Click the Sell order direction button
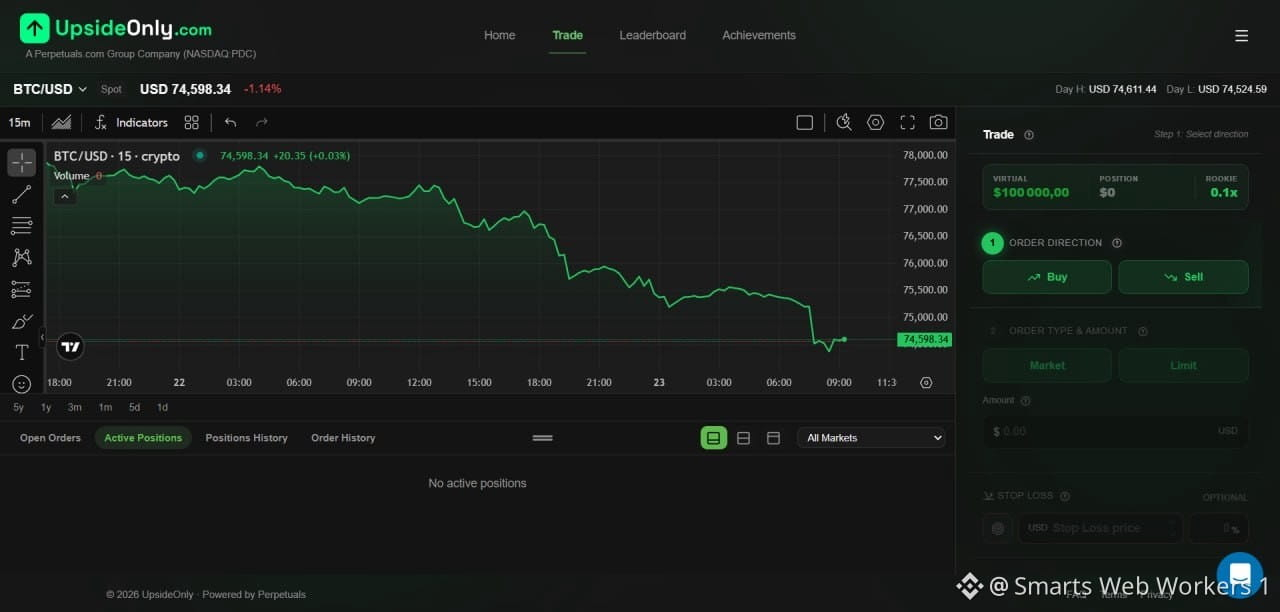This screenshot has height=612, width=1280. click(x=1183, y=277)
